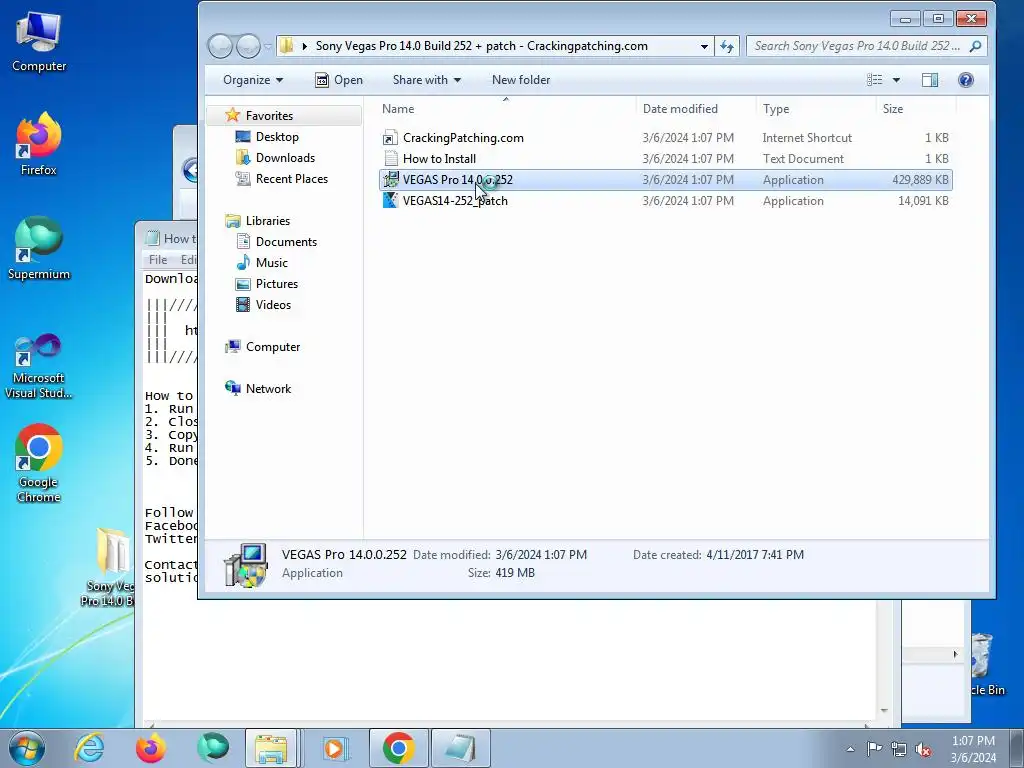1024x768 pixels.
Task: Click the Microsoft Visual Studio desktop shortcut
Action: click(39, 366)
